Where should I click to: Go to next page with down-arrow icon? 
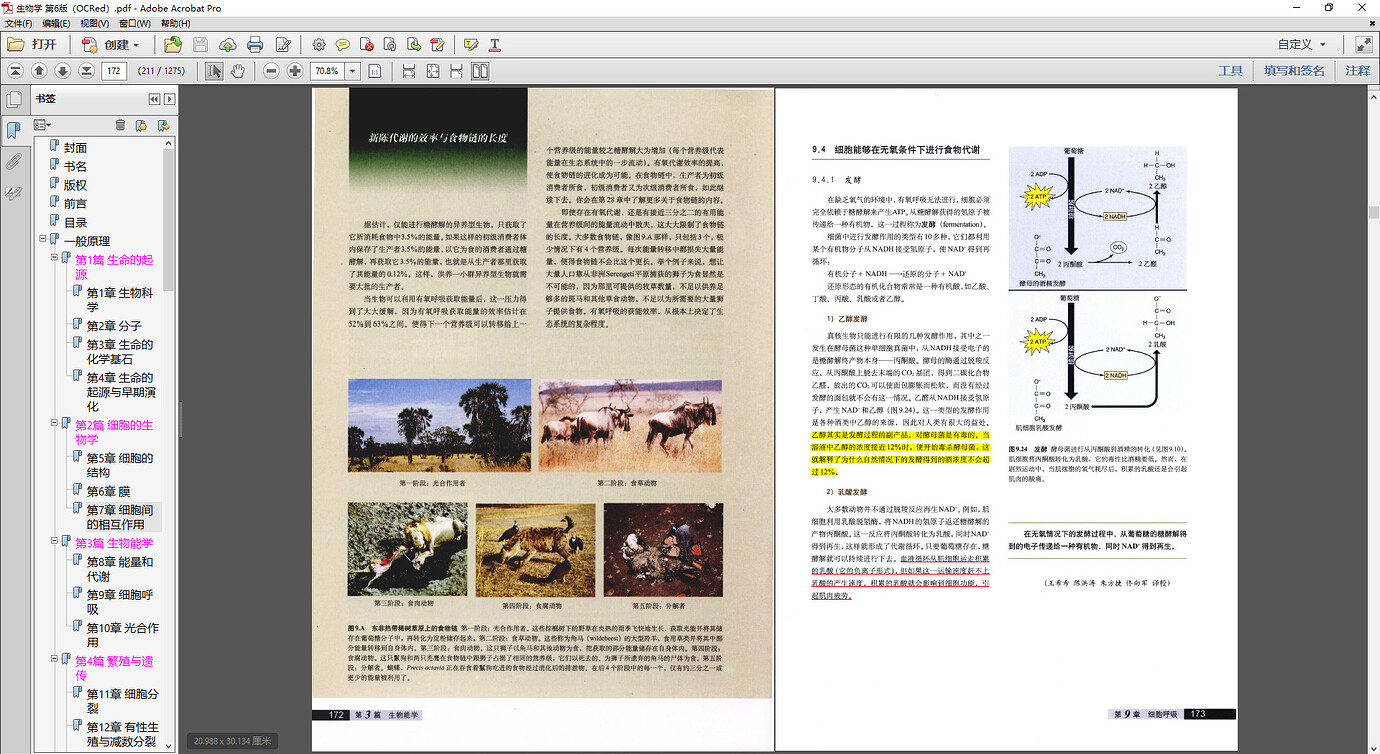[62, 70]
